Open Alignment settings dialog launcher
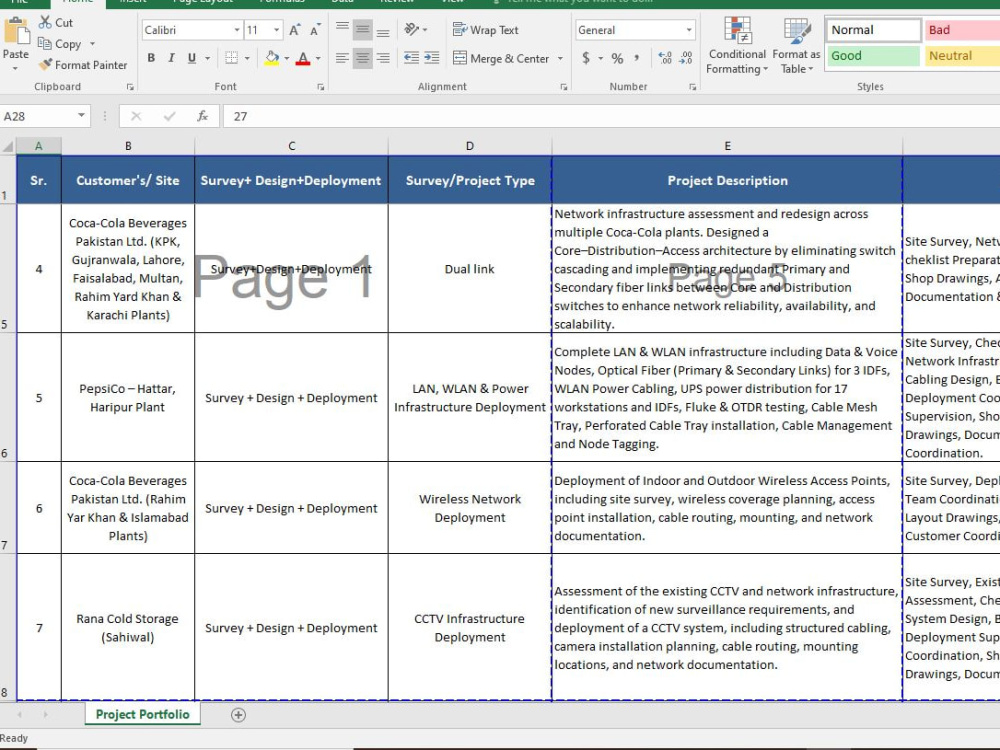This screenshot has width=1000, height=750. [x=564, y=87]
